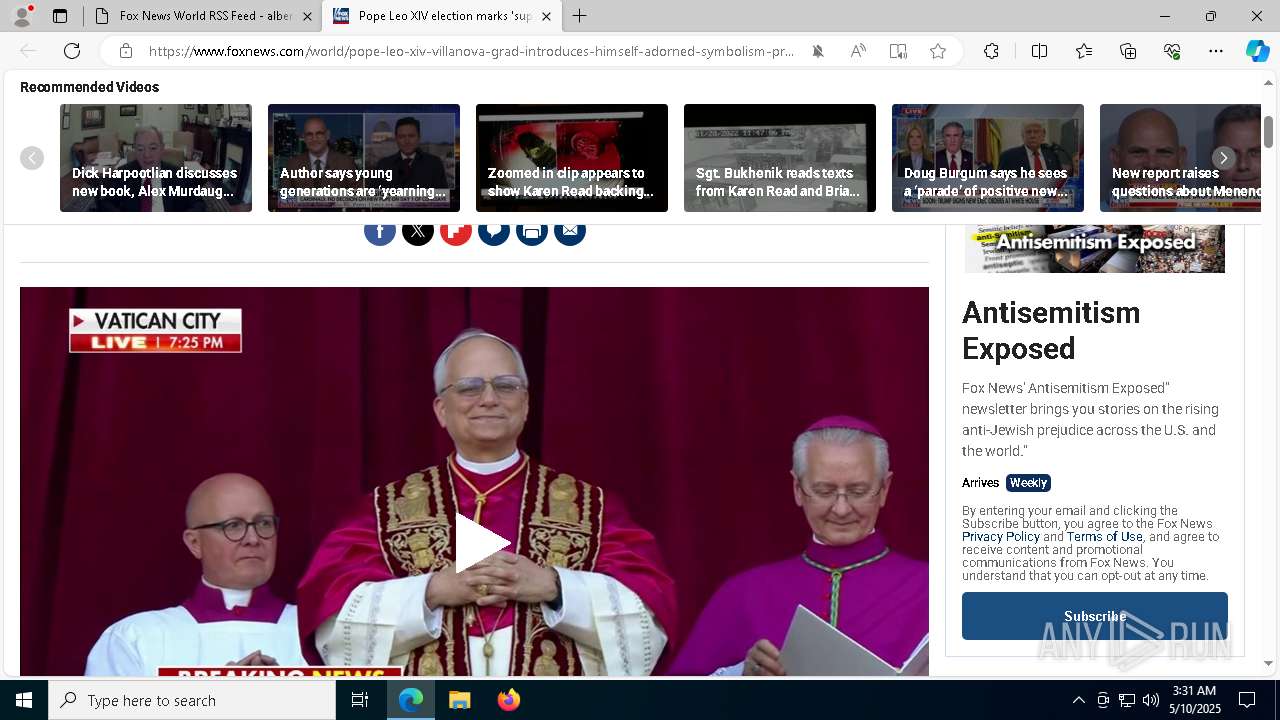Add this page to favorites
The height and width of the screenshot is (720, 1280).
click(x=938, y=51)
